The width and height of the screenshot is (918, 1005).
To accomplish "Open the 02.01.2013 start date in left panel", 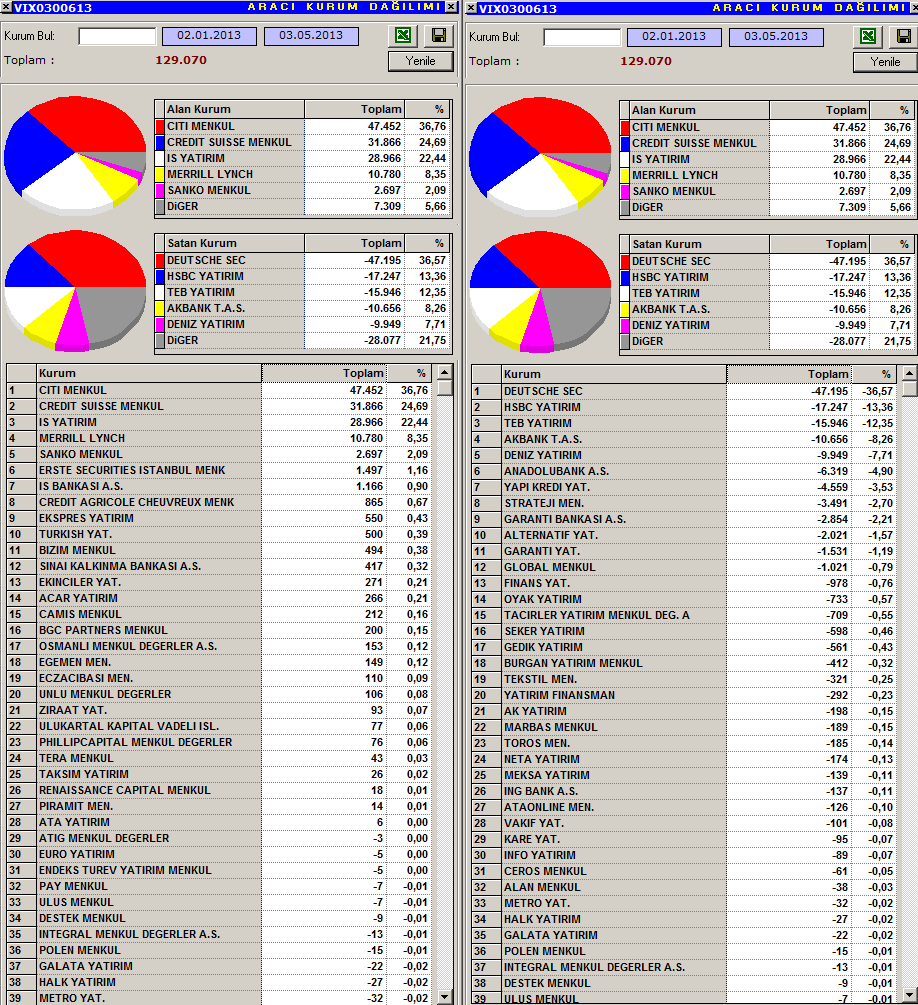I will pyautogui.click(x=209, y=36).
